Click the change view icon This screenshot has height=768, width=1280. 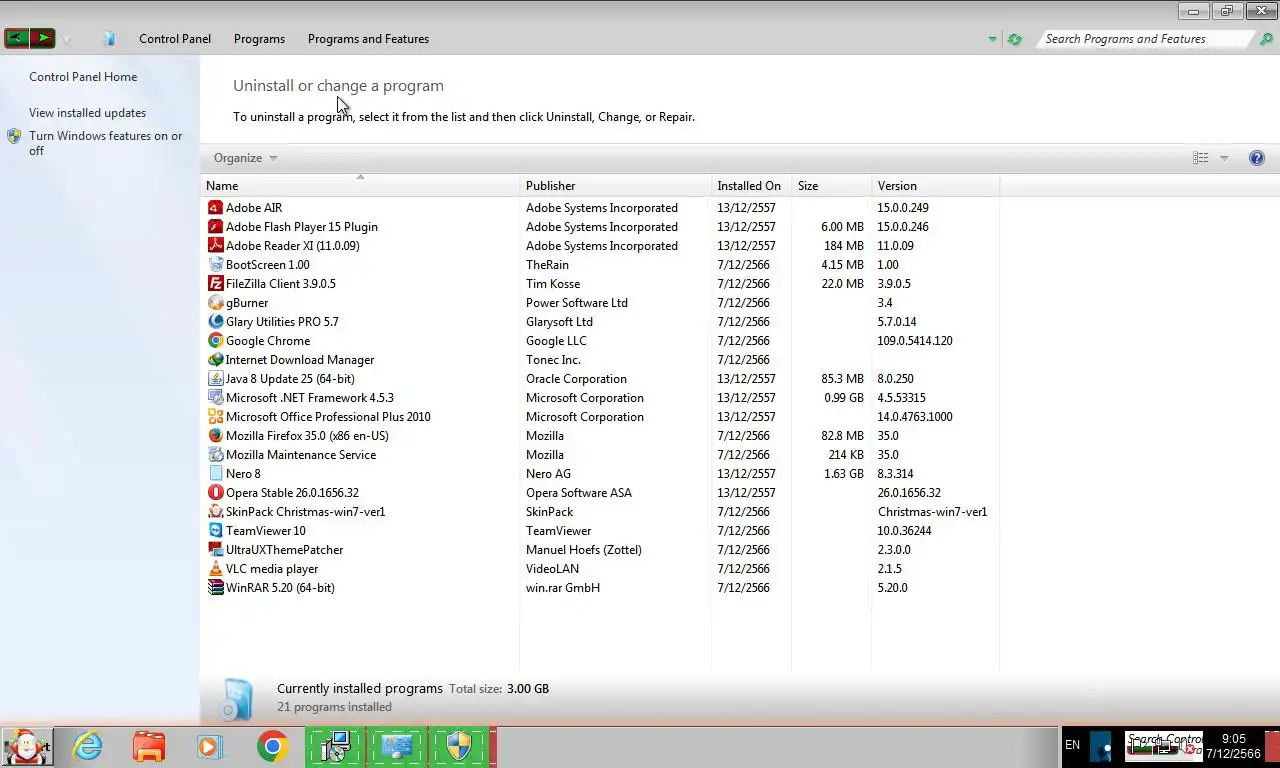click(1200, 158)
